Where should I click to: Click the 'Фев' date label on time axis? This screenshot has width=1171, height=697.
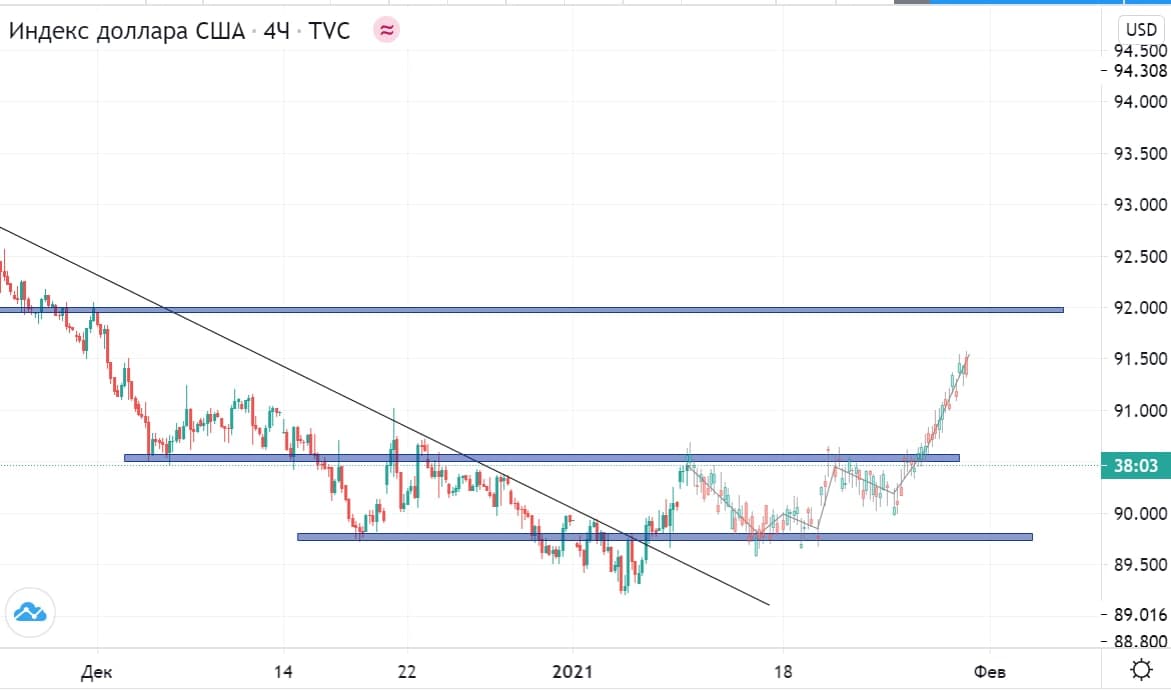990,672
